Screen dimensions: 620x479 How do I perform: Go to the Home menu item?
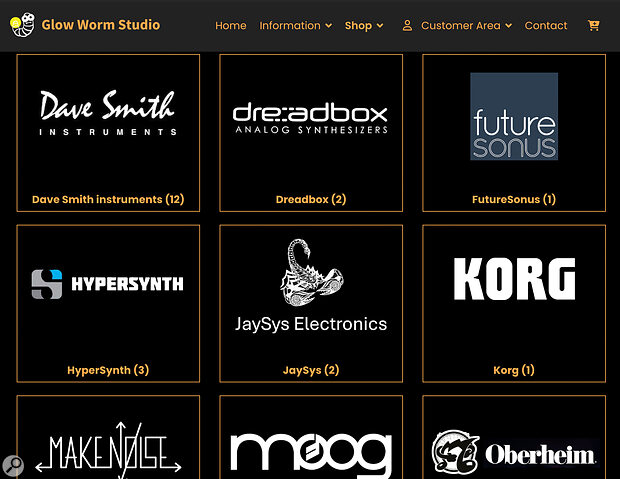(231, 26)
